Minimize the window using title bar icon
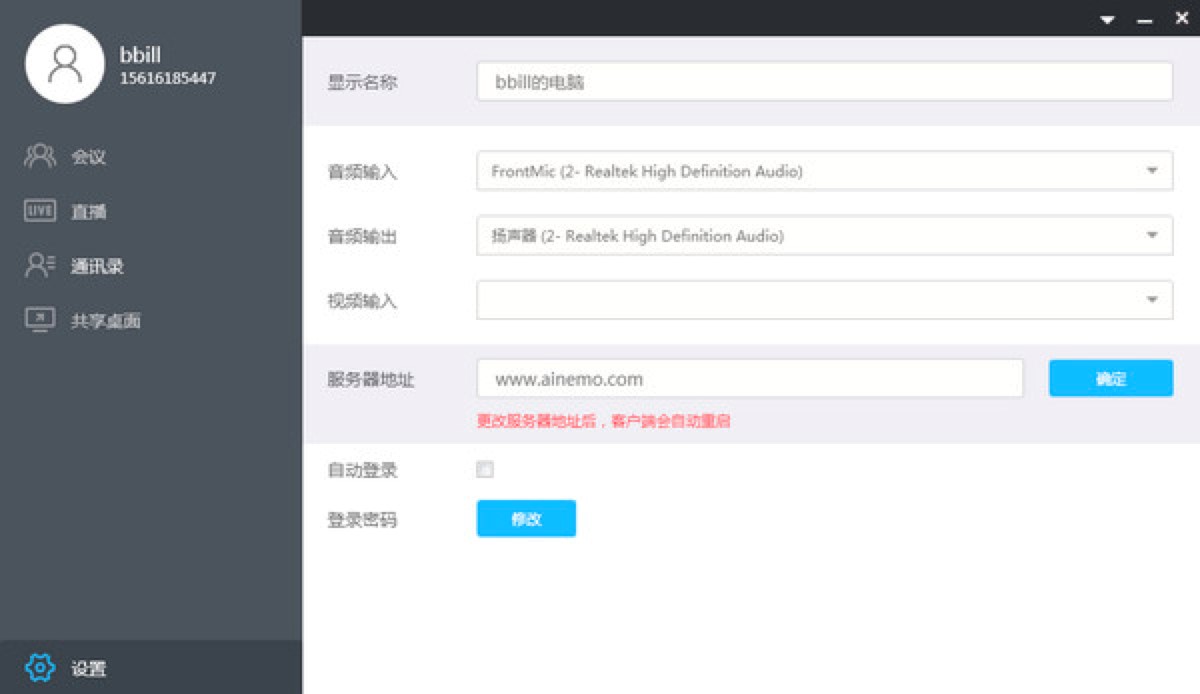This screenshot has width=1200, height=694. [1144, 19]
